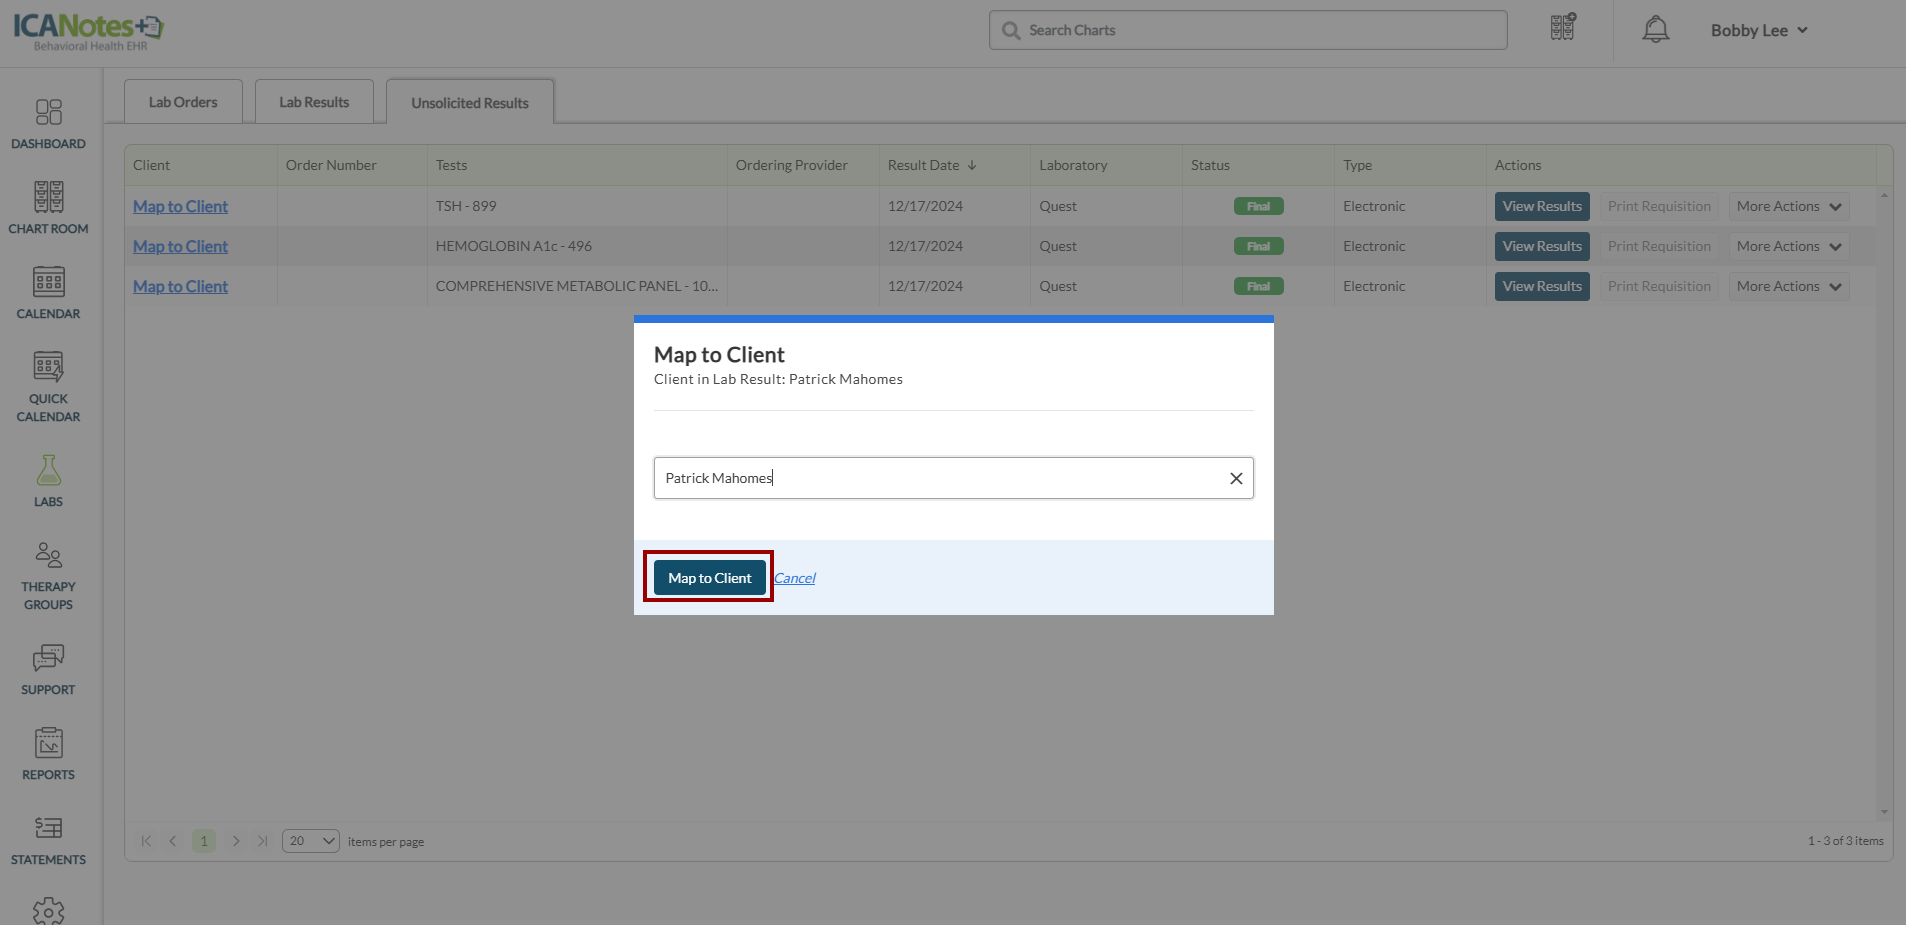Open the Reports sidebar icon
Viewport: 1906px width, 925px height.
pyautogui.click(x=48, y=743)
